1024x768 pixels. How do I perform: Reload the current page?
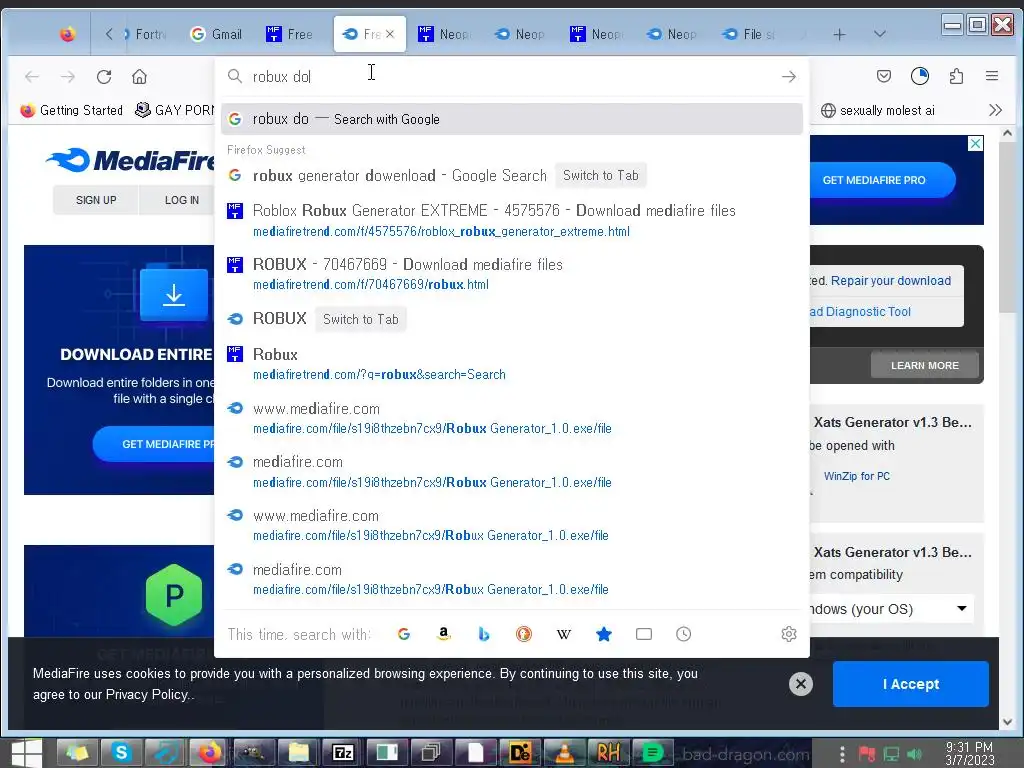pyautogui.click(x=104, y=76)
